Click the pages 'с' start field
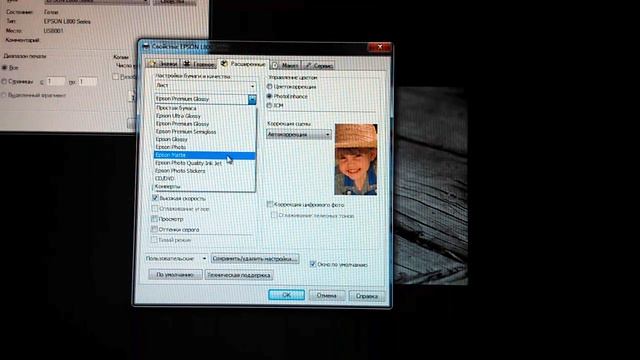Viewport: 640px width, 360px height. (x=56, y=82)
